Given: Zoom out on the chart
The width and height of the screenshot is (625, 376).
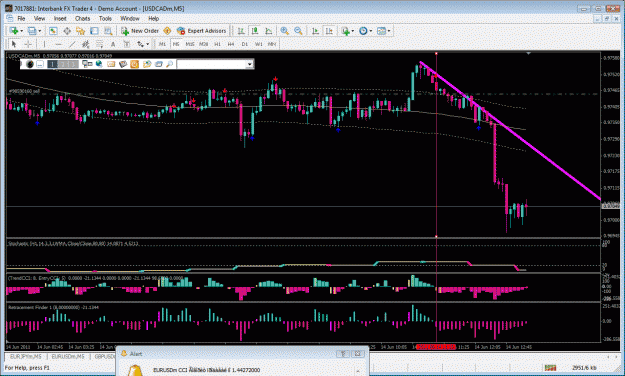Looking at the screenshot, I should pos(298,31).
